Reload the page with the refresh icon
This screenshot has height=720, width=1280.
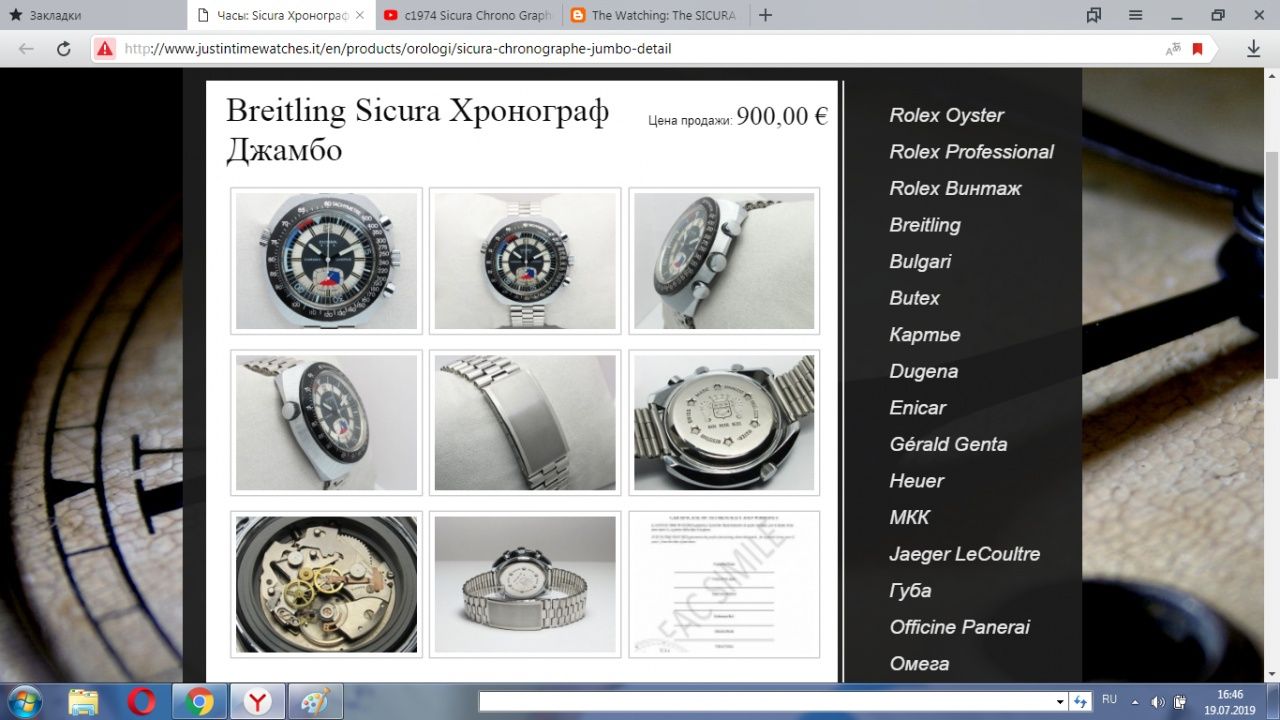[64, 49]
